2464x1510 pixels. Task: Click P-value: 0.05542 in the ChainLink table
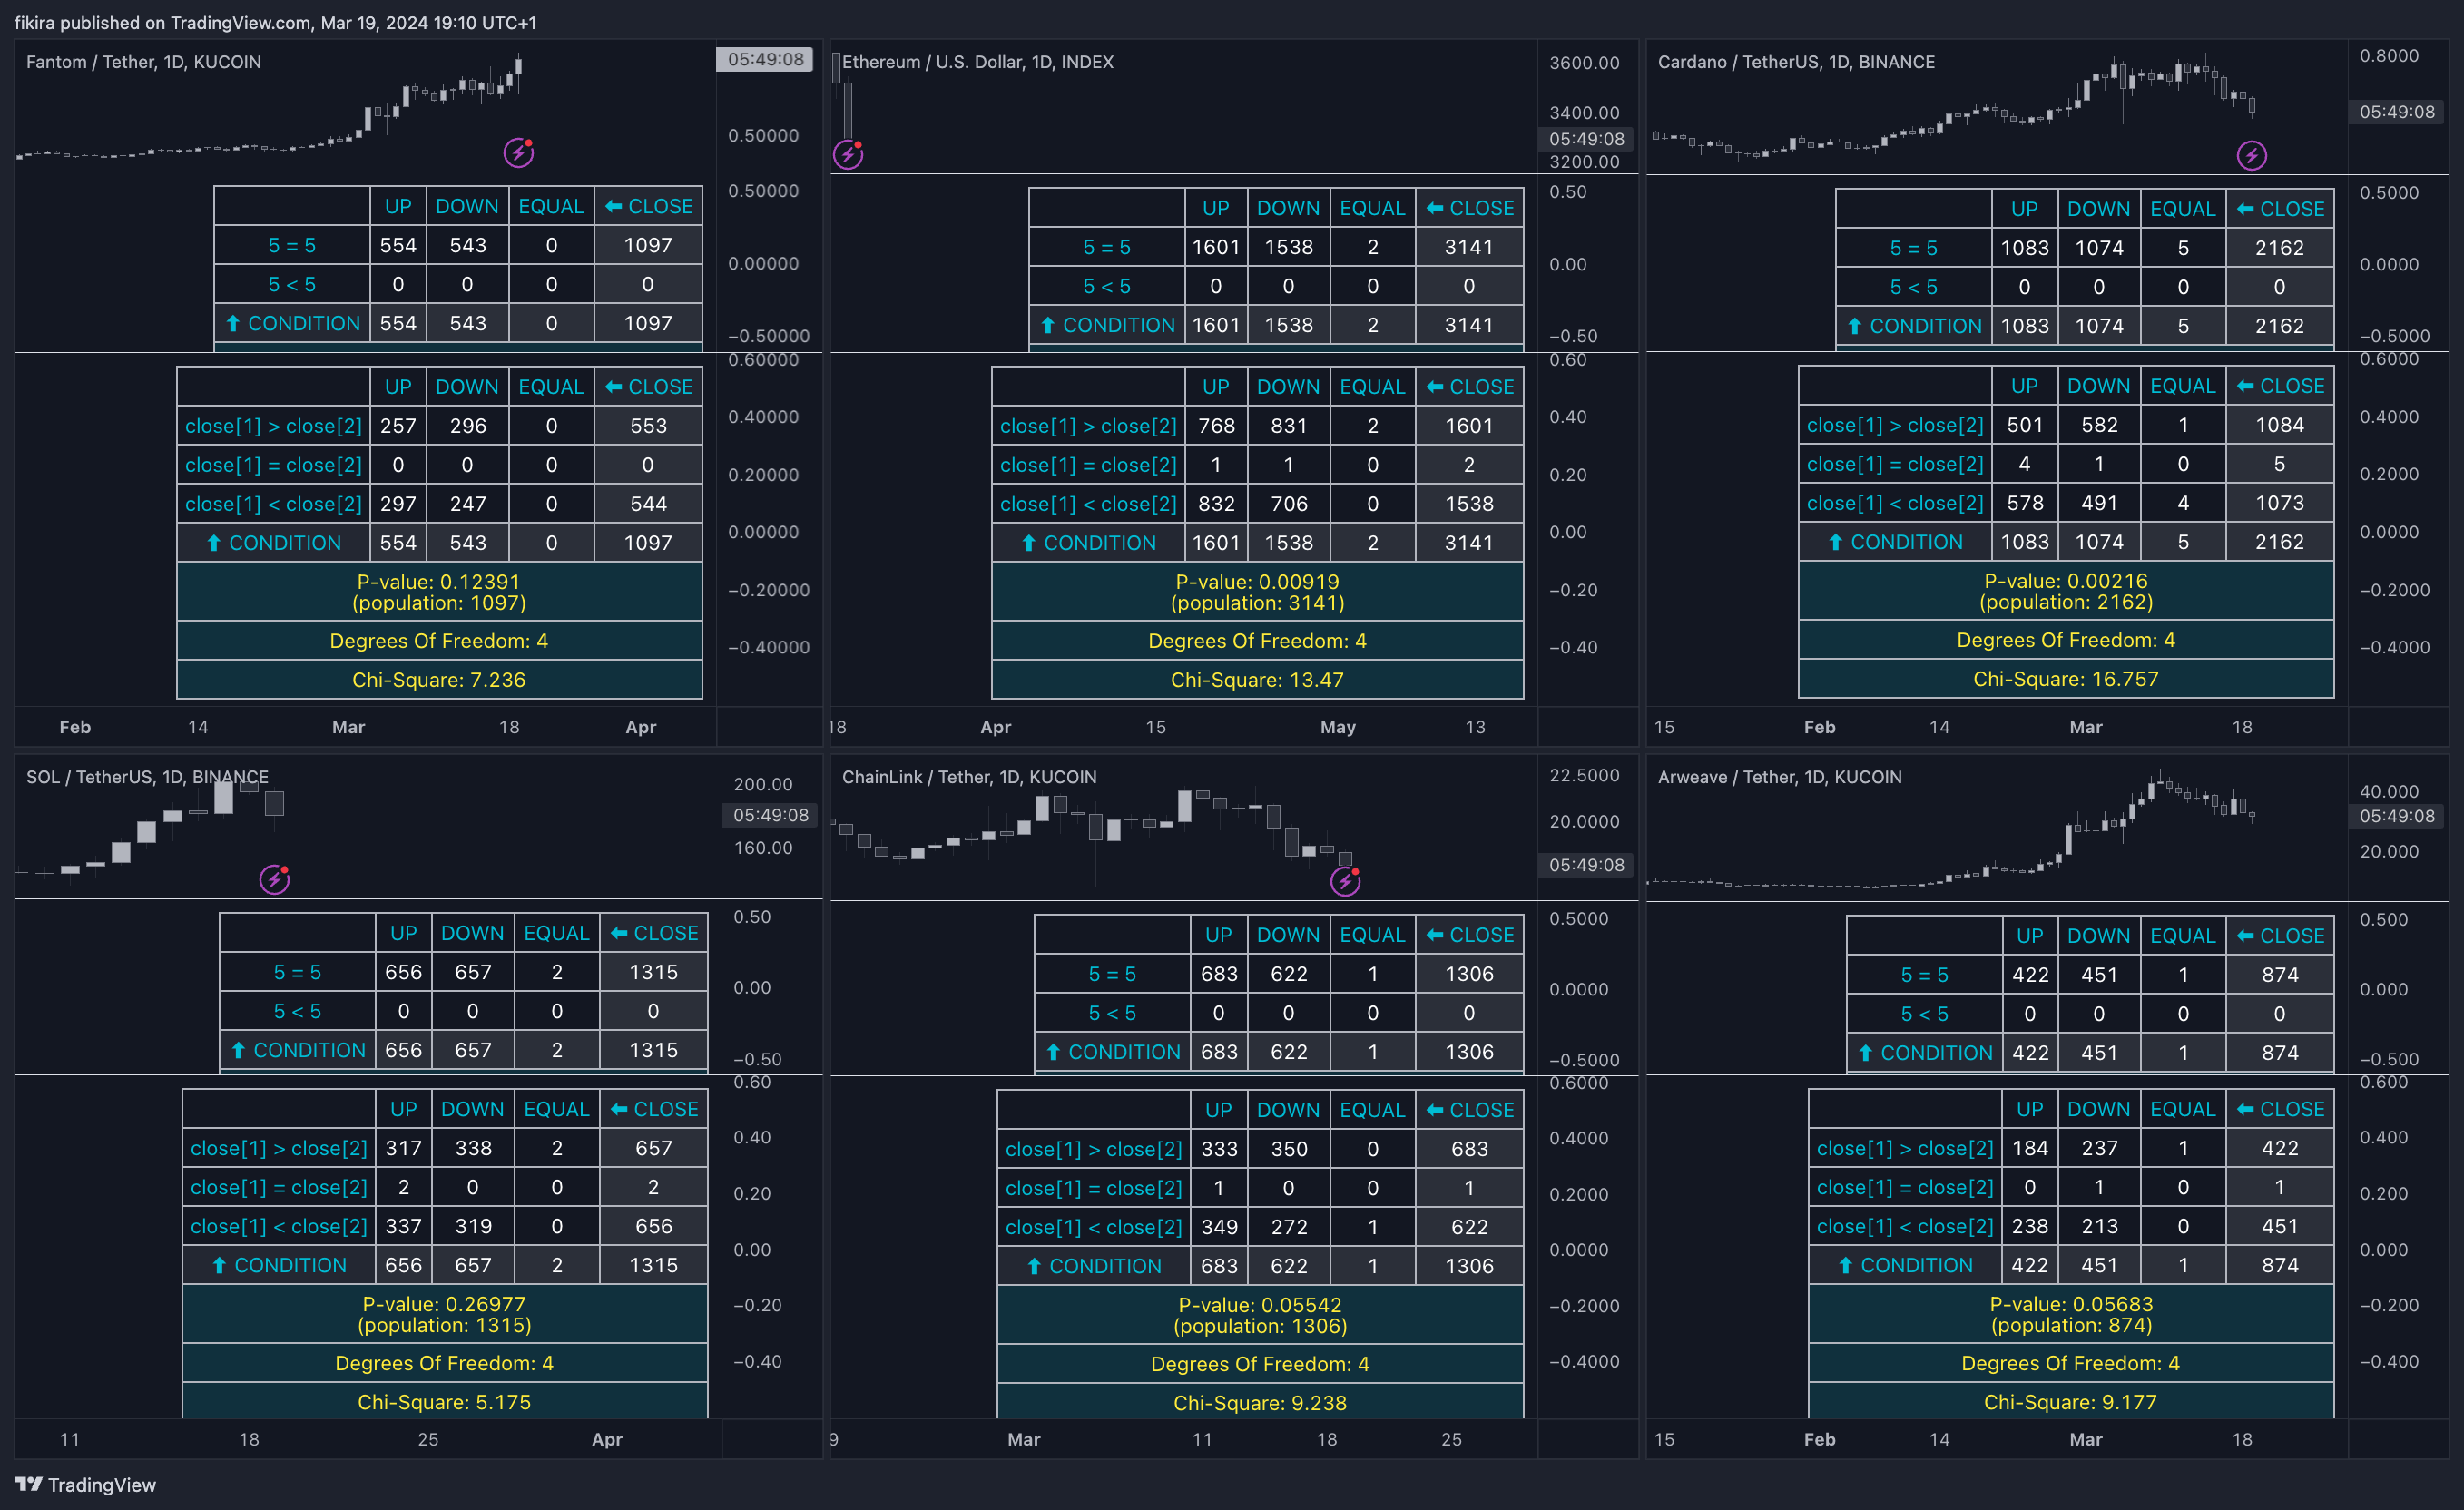click(1260, 1305)
